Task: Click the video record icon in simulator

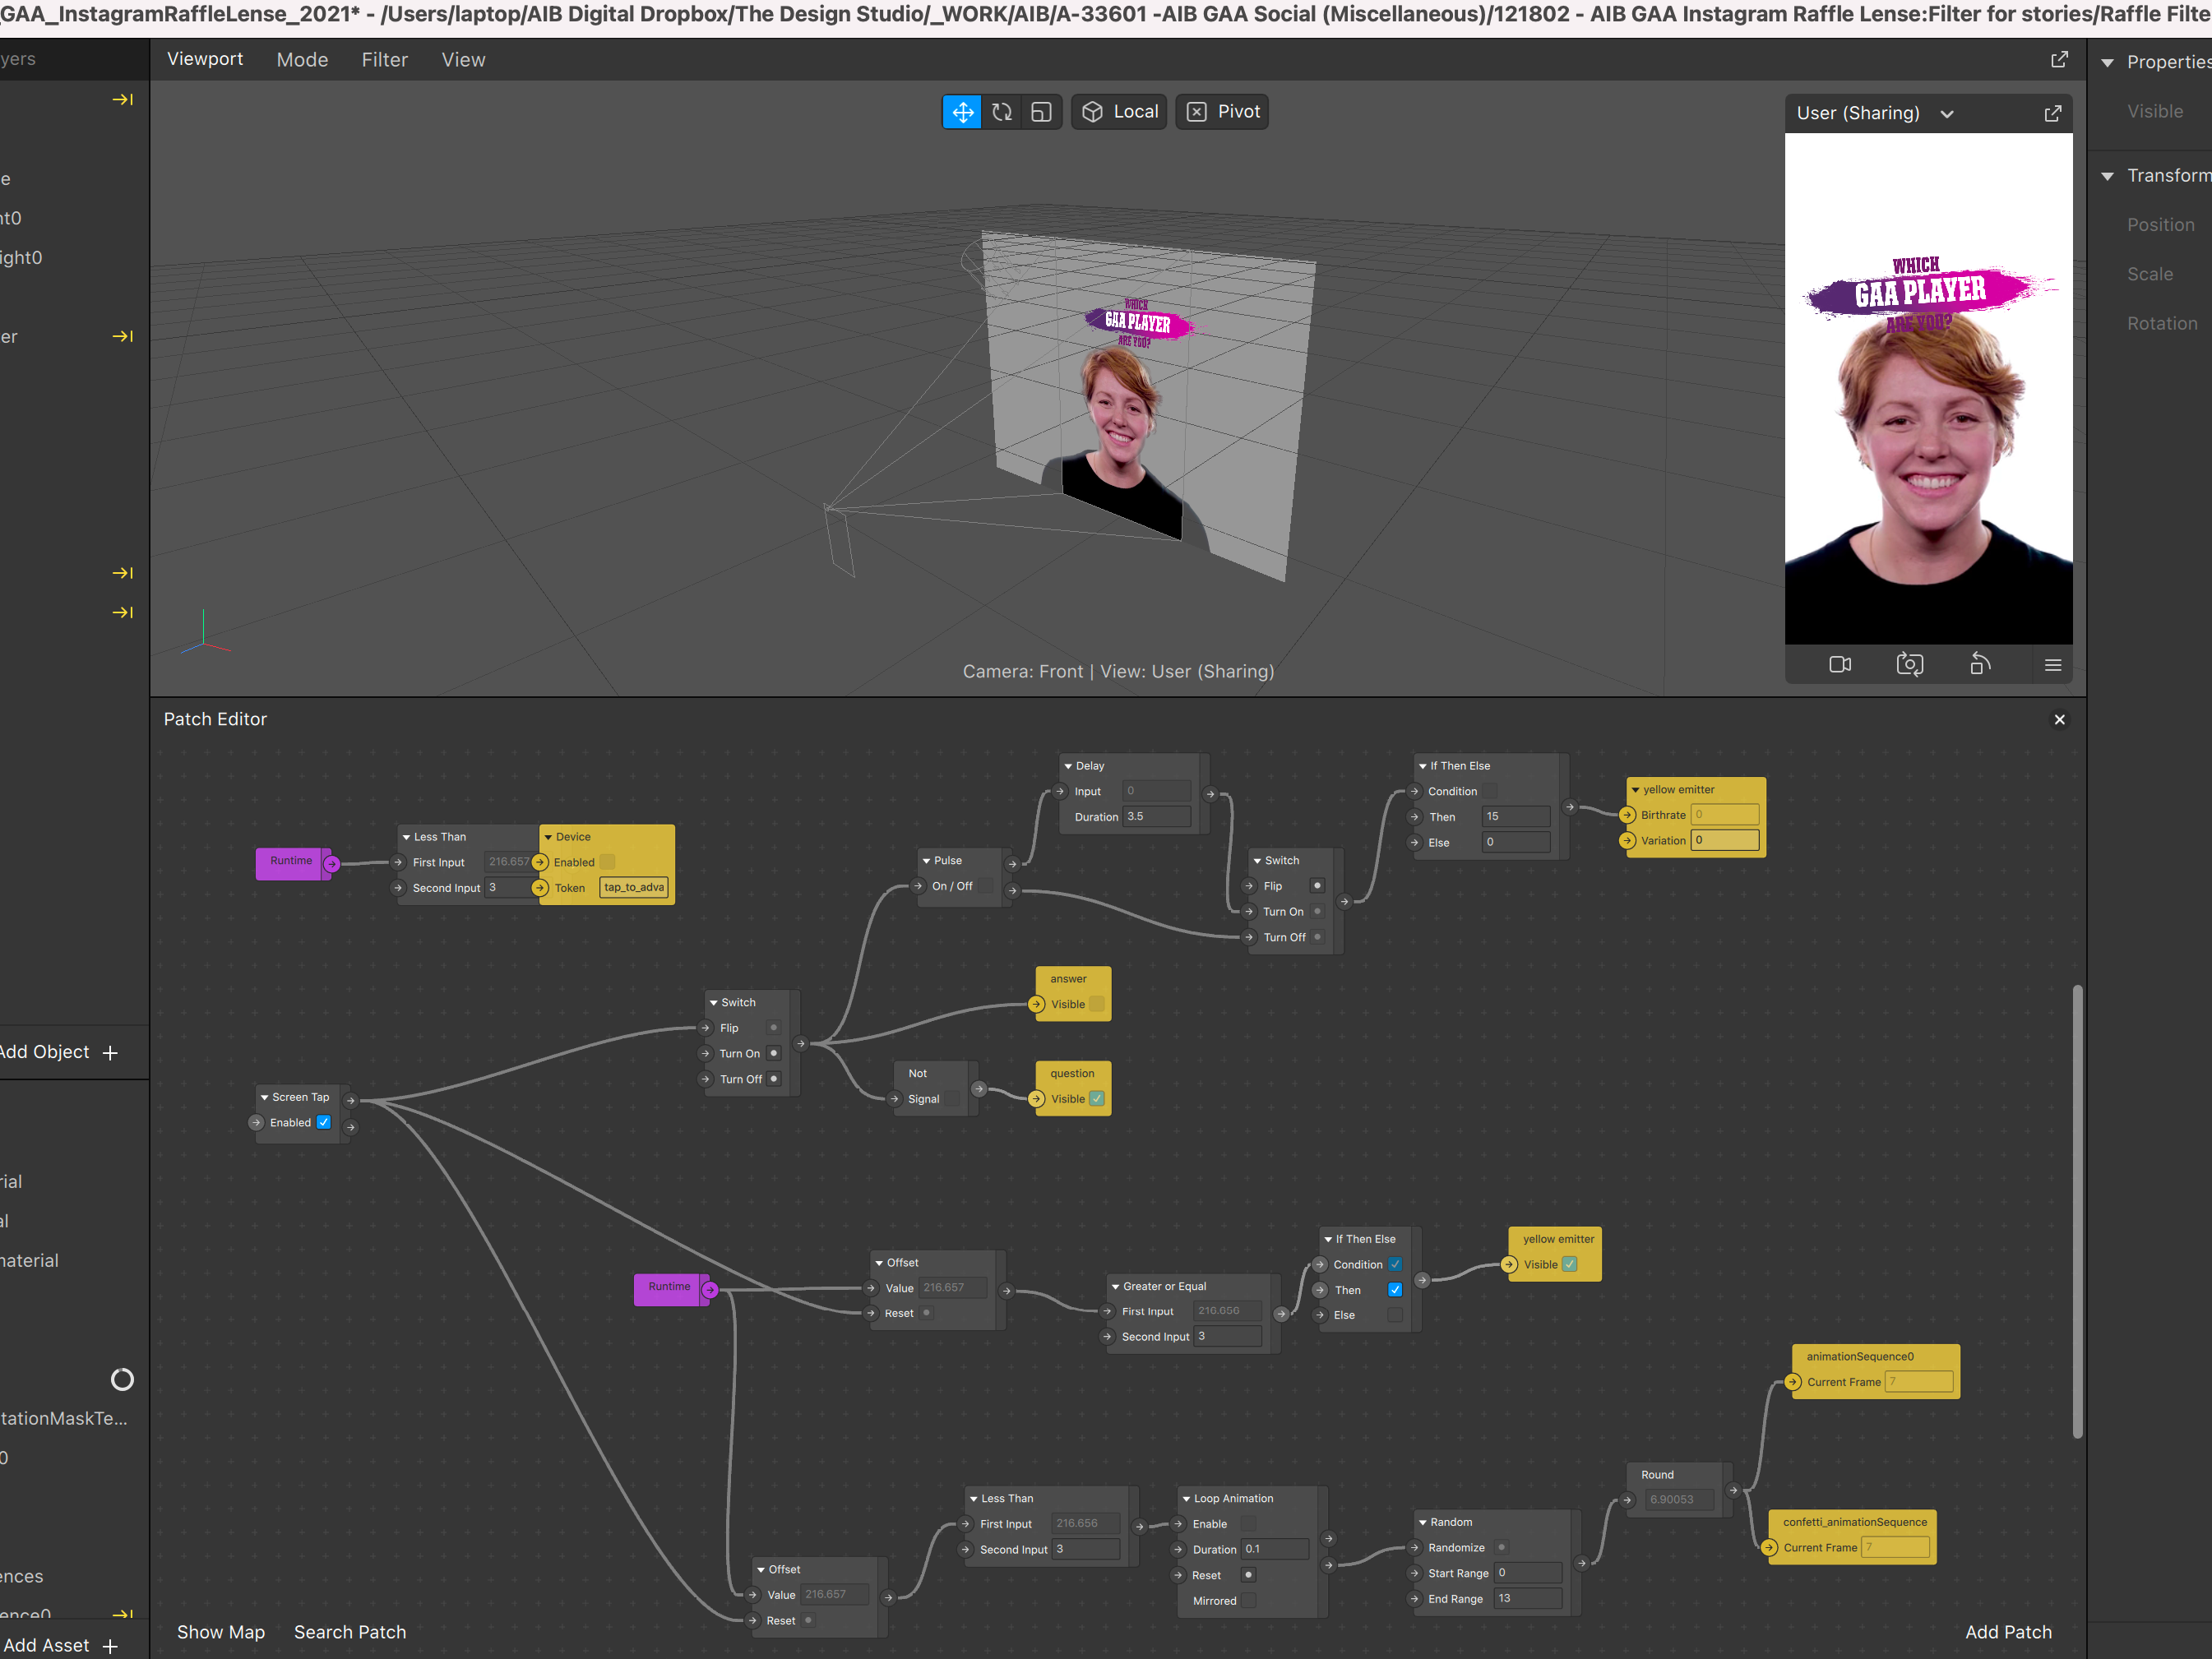Action: (1840, 664)
